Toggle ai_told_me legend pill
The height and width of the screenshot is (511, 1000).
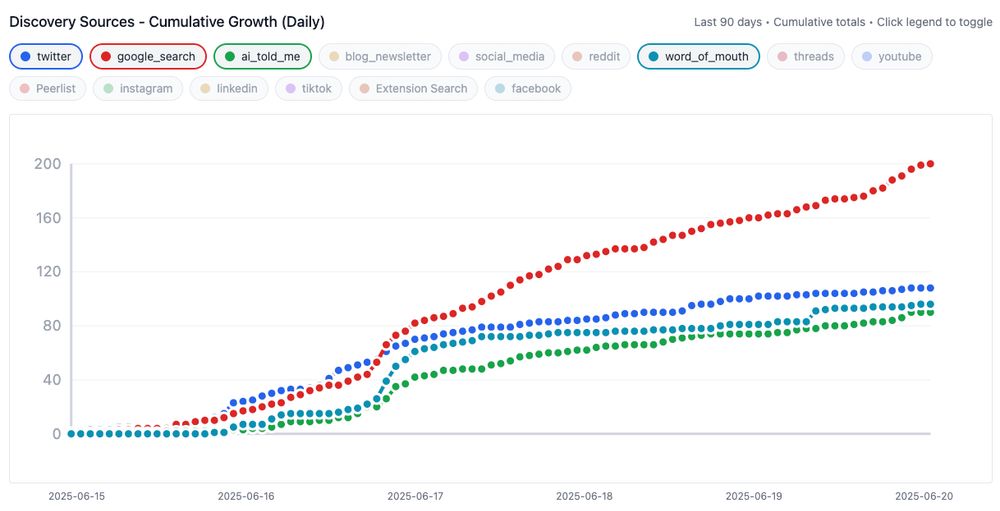pyautogui.click(x=262, y=57)
